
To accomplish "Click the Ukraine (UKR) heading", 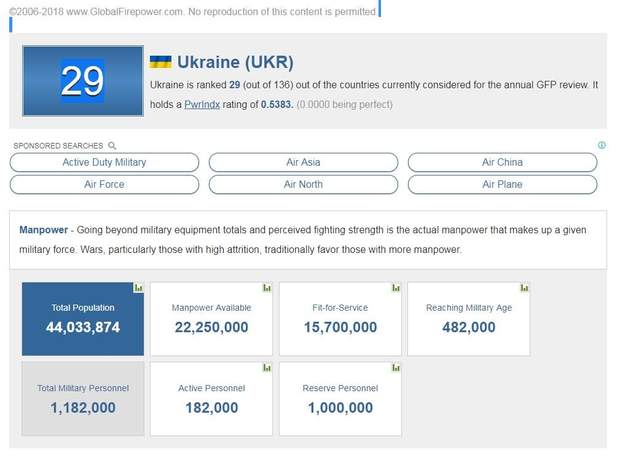I will pos(235,62).
